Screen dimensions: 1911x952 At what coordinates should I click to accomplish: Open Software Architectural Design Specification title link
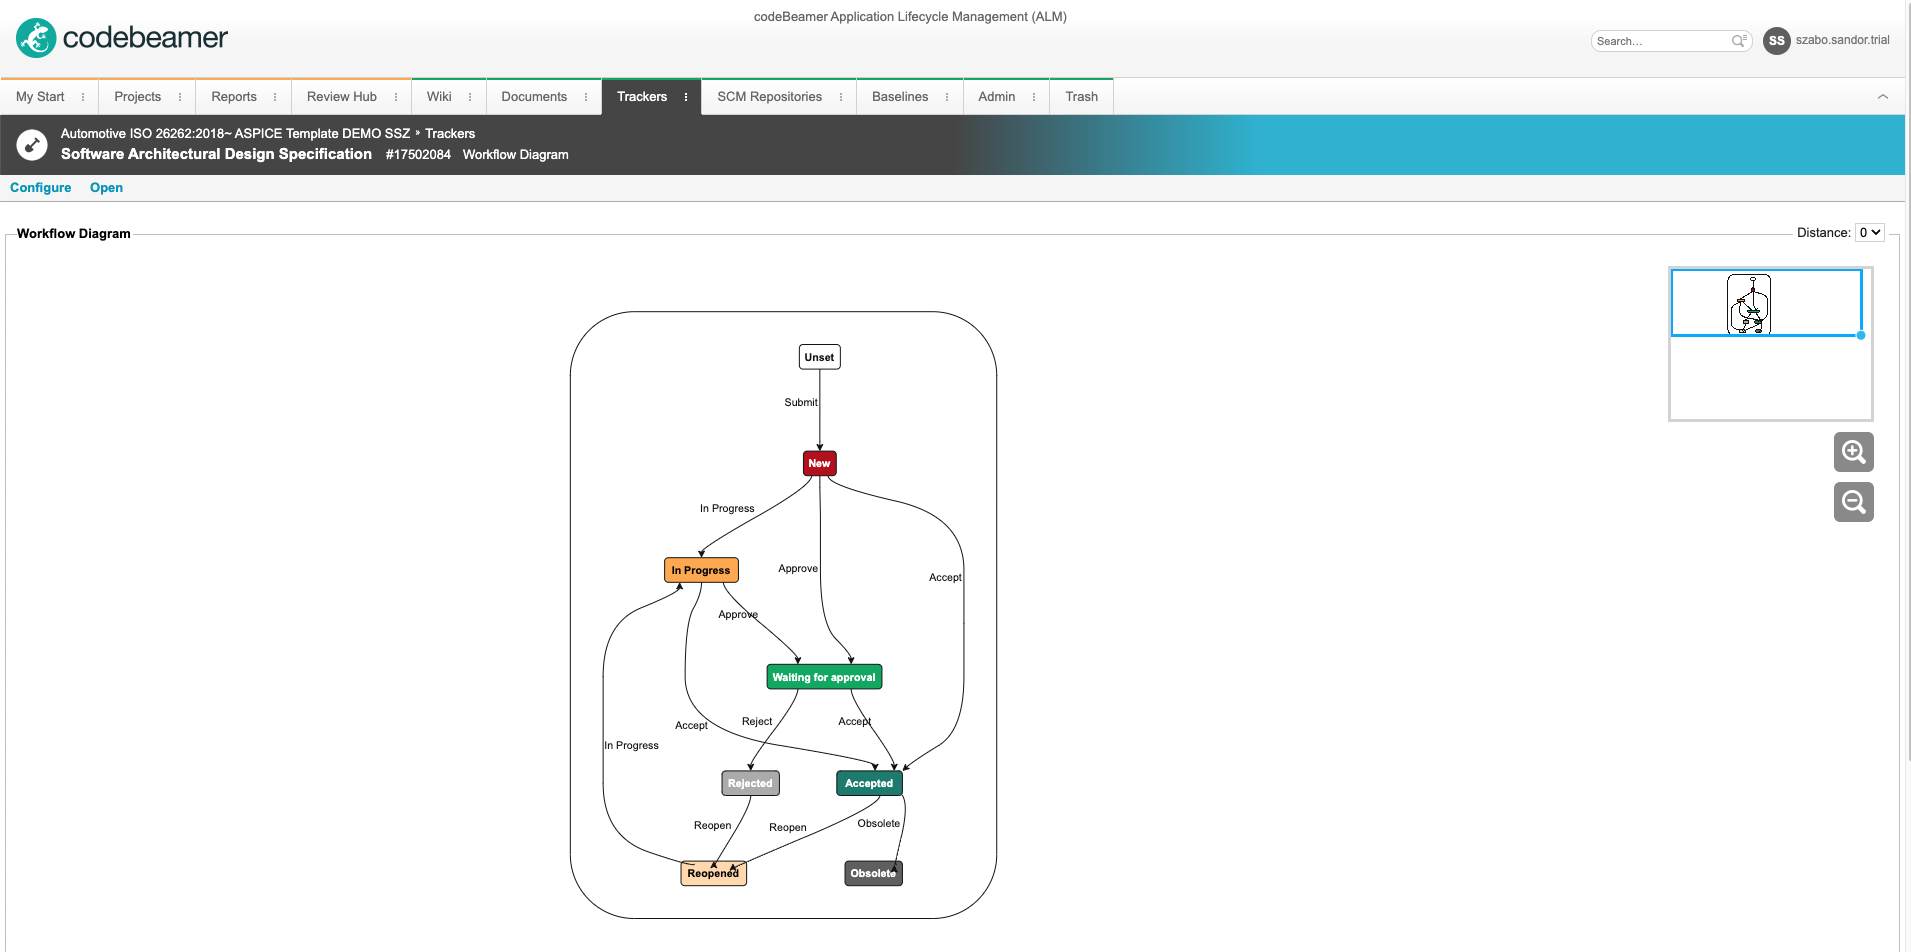[x=216, y=154]
